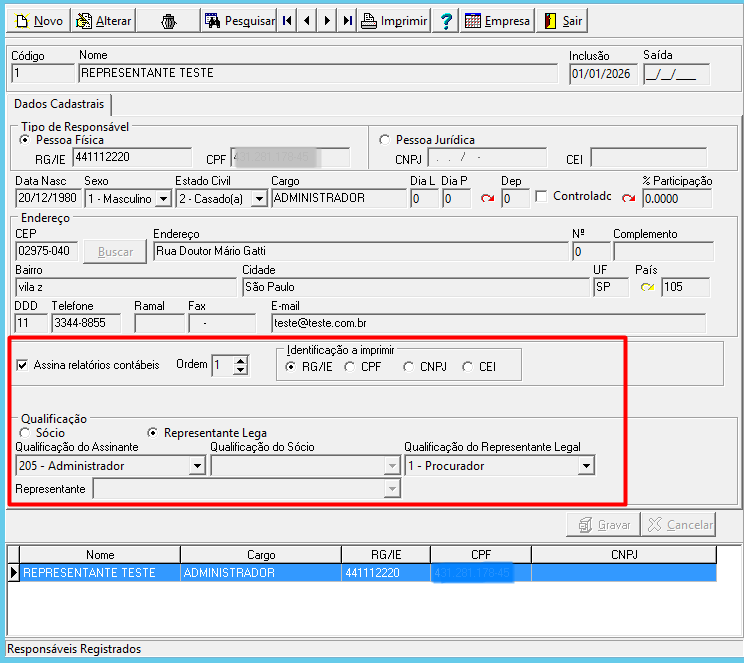Viewport: 744px width, 663px height.
Task: Open Estado Civil dropdown list
Action: point(259,199)
